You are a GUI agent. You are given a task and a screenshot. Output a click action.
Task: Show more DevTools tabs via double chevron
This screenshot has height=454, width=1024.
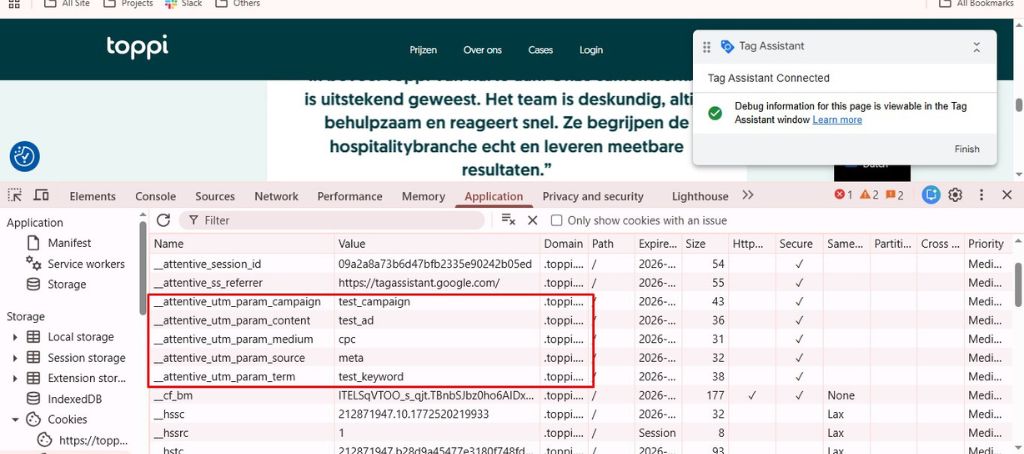tap(747, 195)
